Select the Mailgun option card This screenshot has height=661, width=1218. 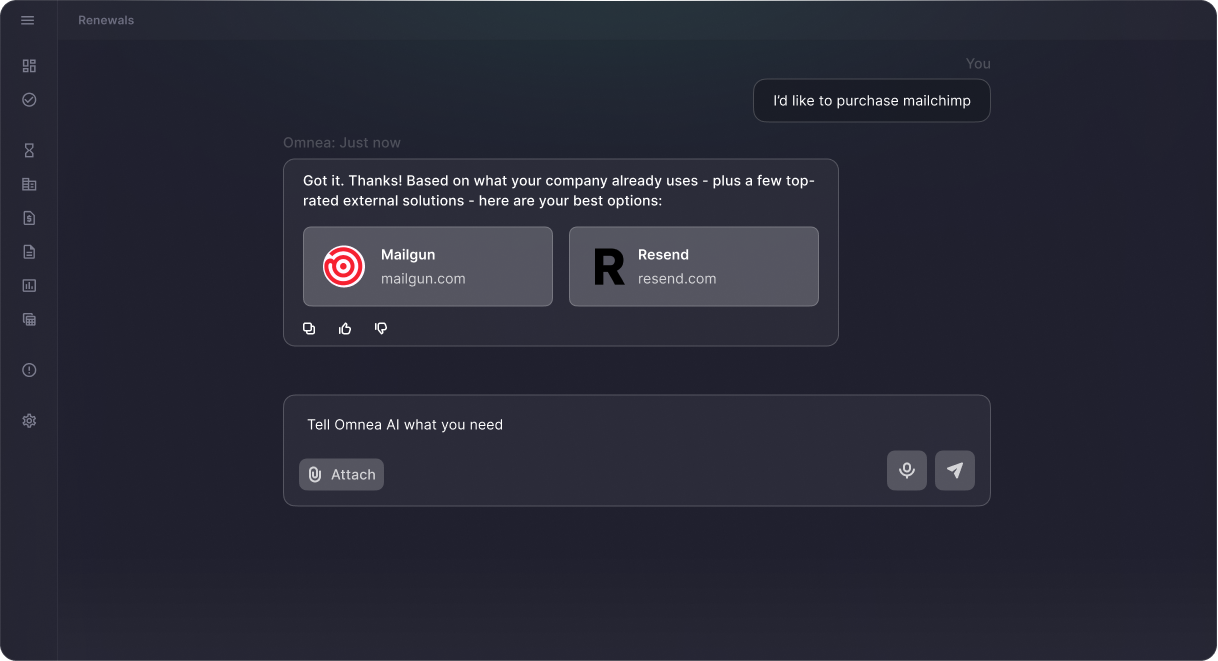[x=428, y=266]
